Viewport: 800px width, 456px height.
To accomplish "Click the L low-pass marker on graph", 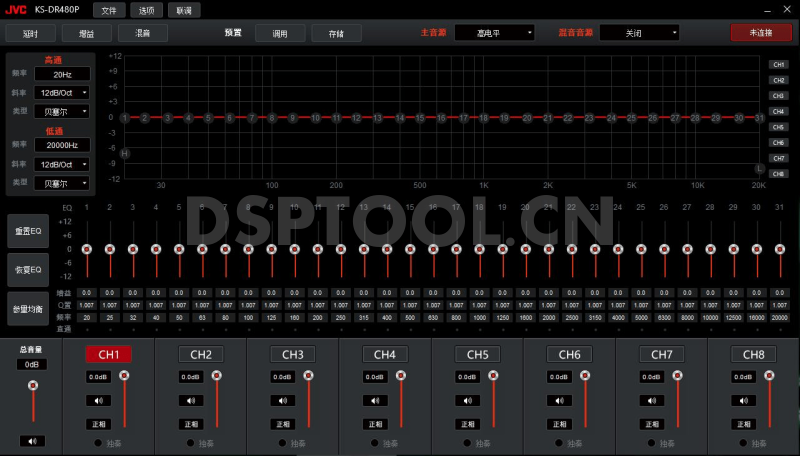I will pyautogui.click(x=759, y=168).
